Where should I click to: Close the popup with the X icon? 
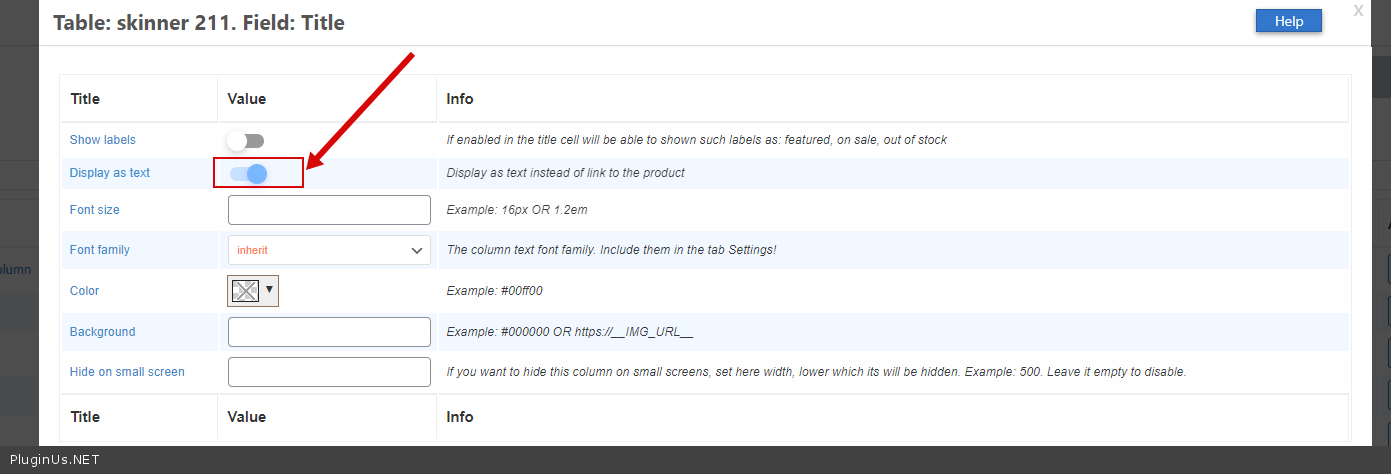[x=1358, y=10]
